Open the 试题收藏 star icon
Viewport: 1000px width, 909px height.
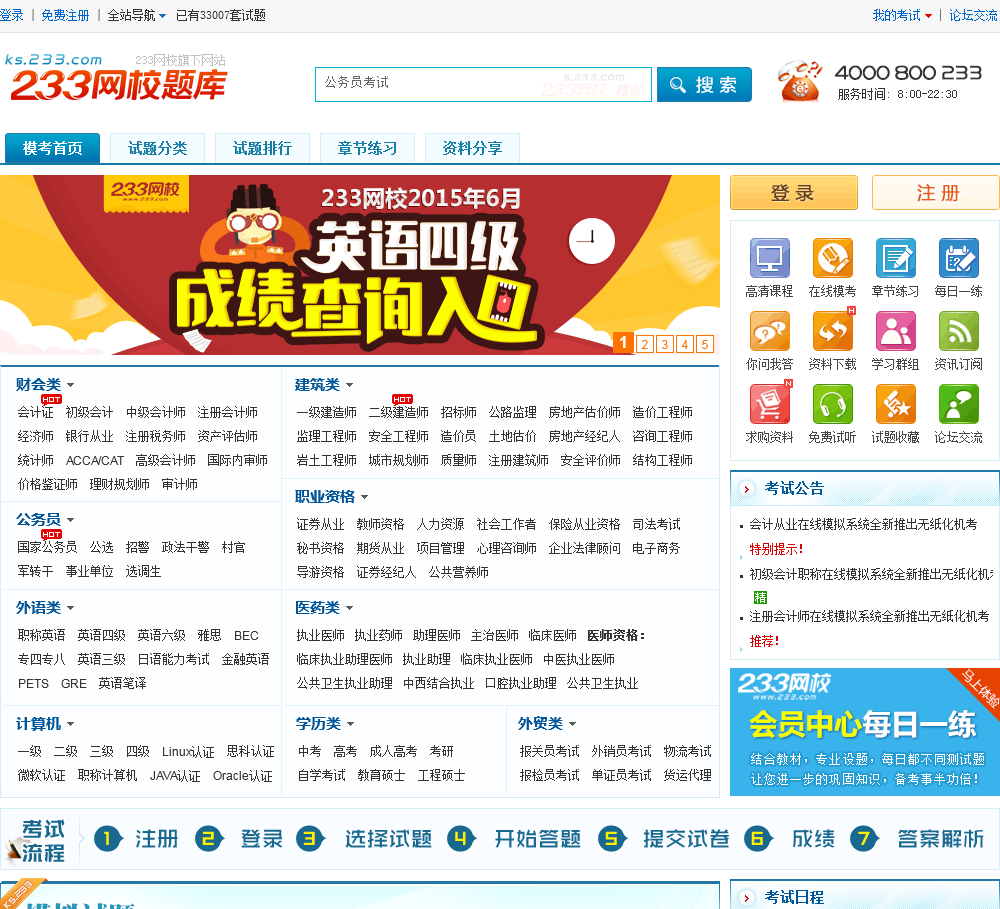895,404
